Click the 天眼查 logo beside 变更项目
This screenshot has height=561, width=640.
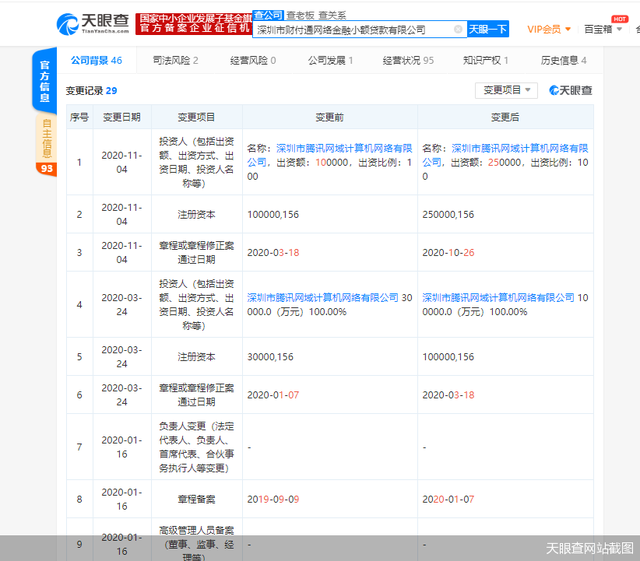[570, 90]
